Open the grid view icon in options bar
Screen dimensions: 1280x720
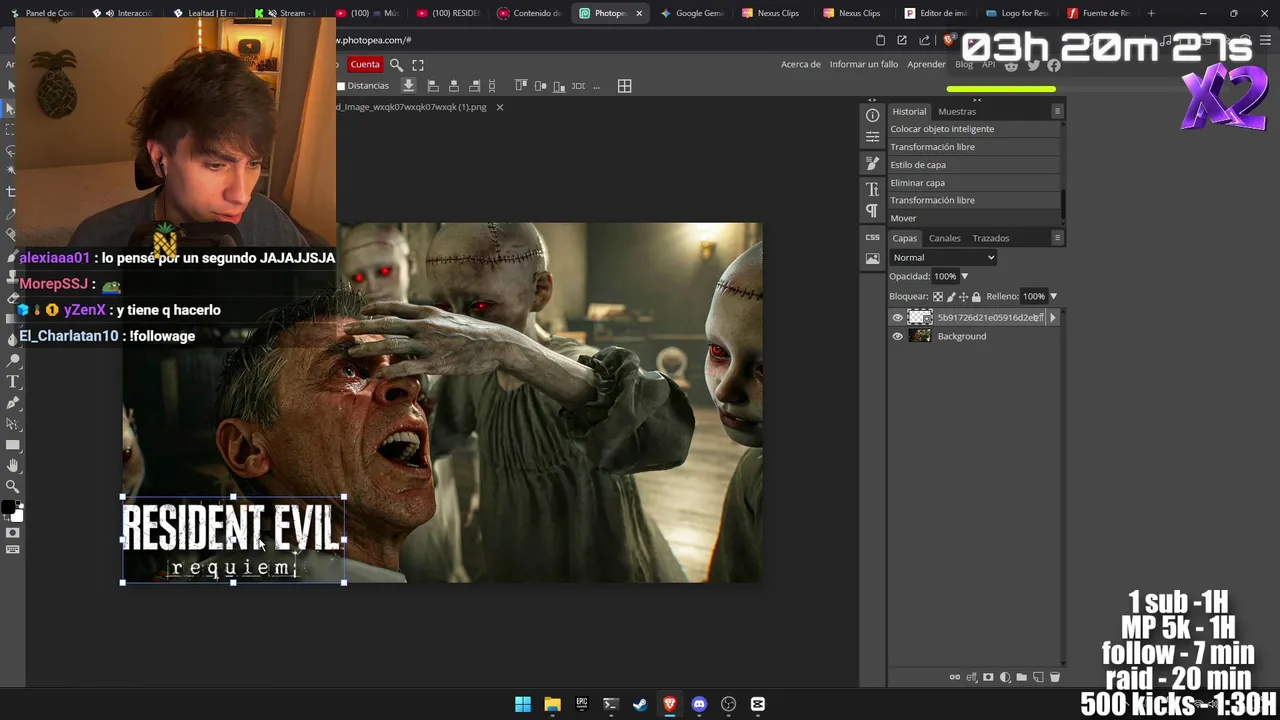(x=624, y=86)
